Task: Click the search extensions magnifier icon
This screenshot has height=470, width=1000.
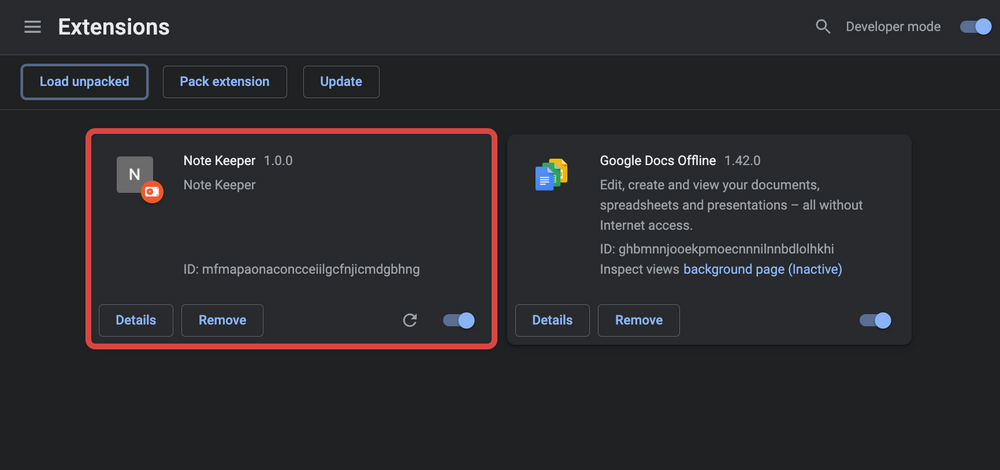Action: 823,27
